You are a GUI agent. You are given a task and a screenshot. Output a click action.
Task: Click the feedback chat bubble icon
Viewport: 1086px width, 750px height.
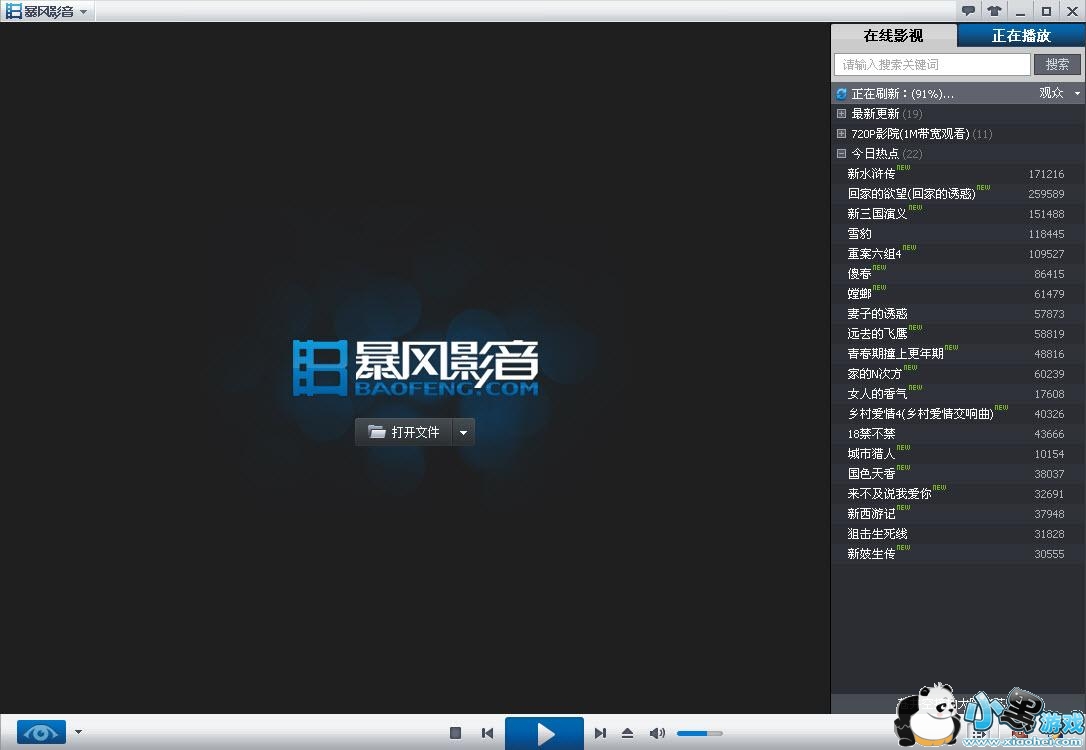(x=968, y=10)
